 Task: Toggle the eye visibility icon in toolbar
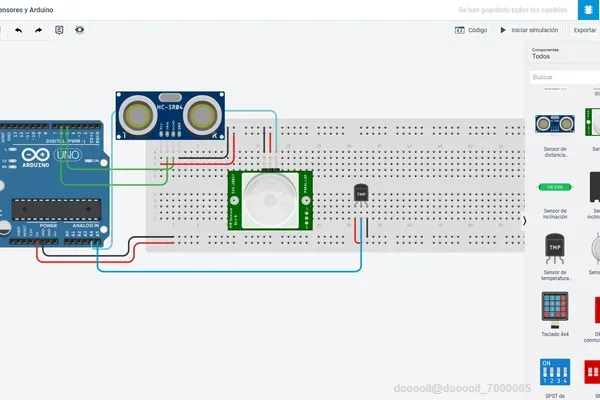(80, 30)
